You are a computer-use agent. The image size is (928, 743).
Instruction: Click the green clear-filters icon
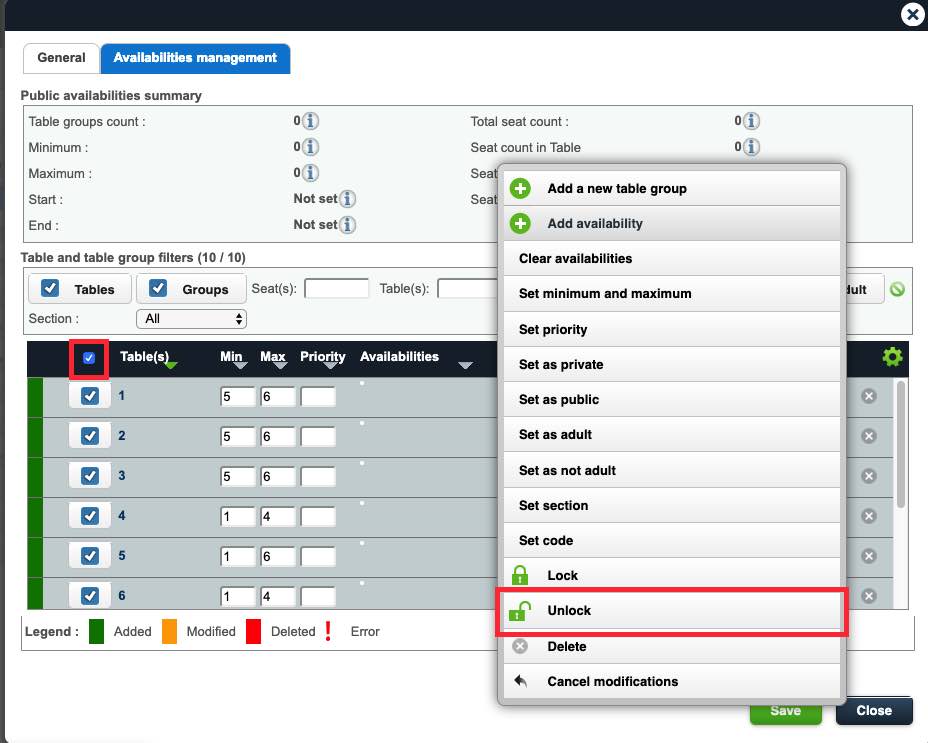pos(898,289)
